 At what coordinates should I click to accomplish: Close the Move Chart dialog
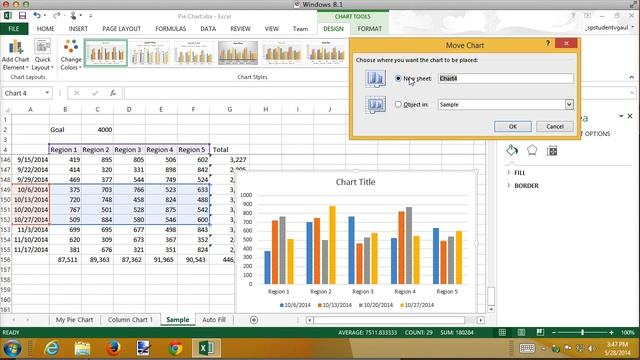(x=566, y=43)
